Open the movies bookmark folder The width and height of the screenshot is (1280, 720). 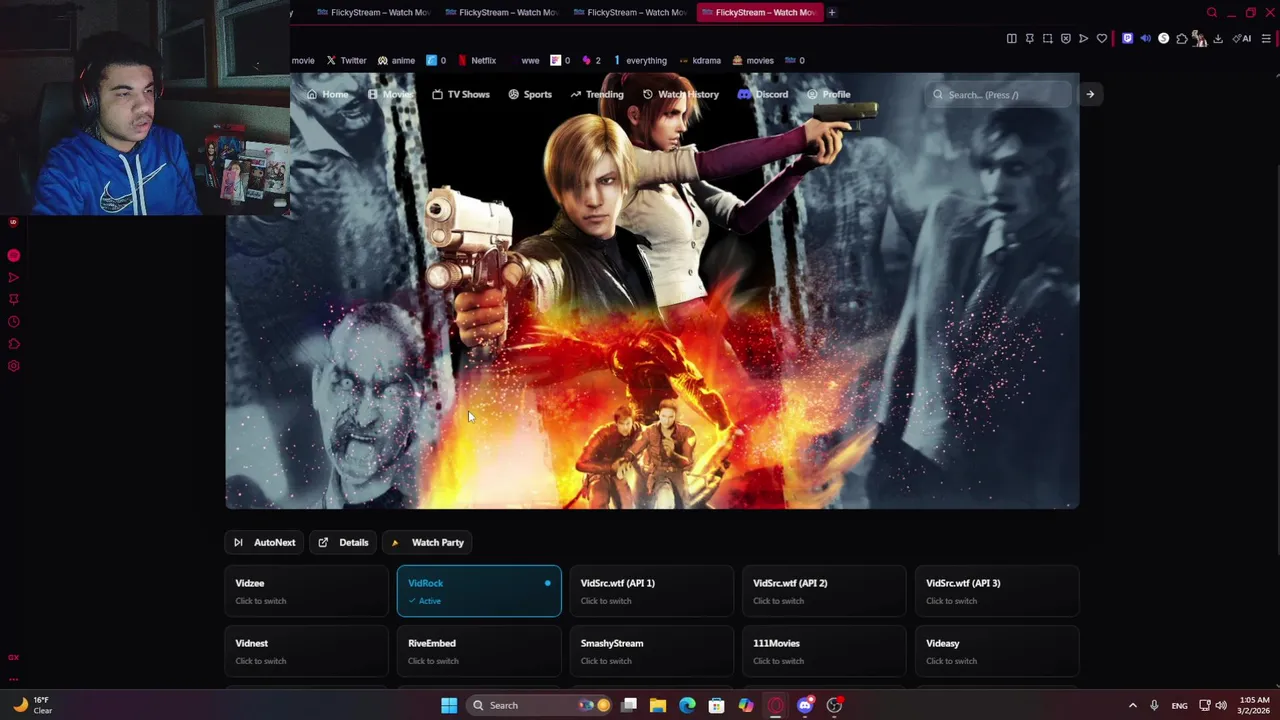pos(753,60)
